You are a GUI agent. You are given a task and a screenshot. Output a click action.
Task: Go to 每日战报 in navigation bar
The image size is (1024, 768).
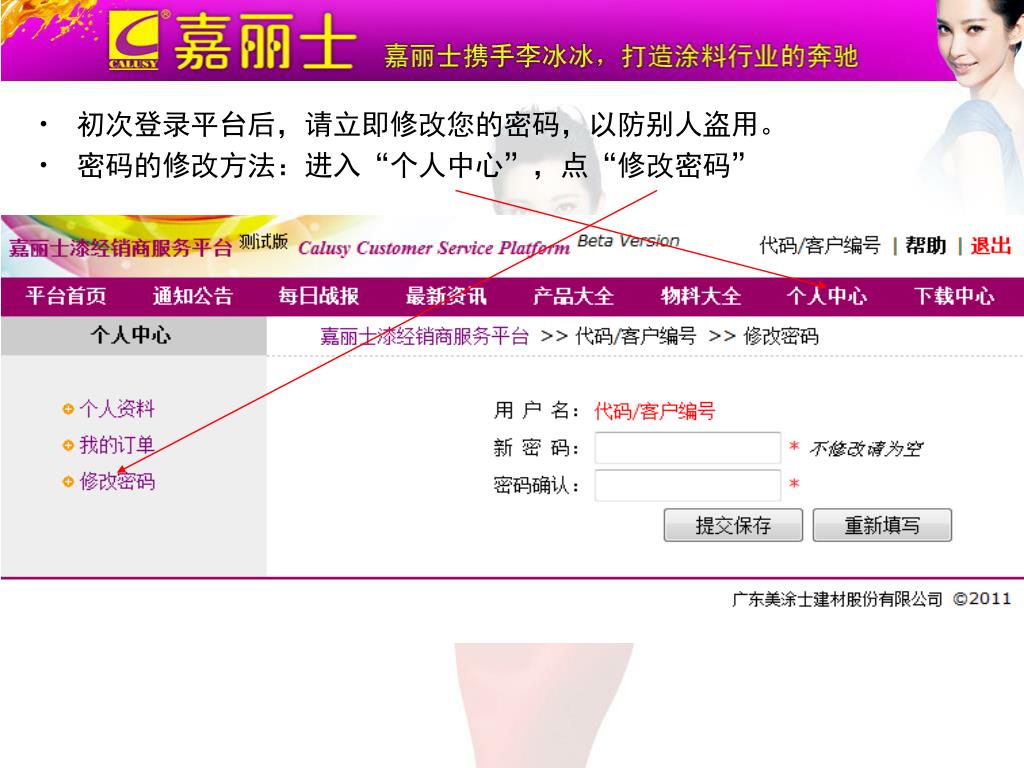click(319, 296)
